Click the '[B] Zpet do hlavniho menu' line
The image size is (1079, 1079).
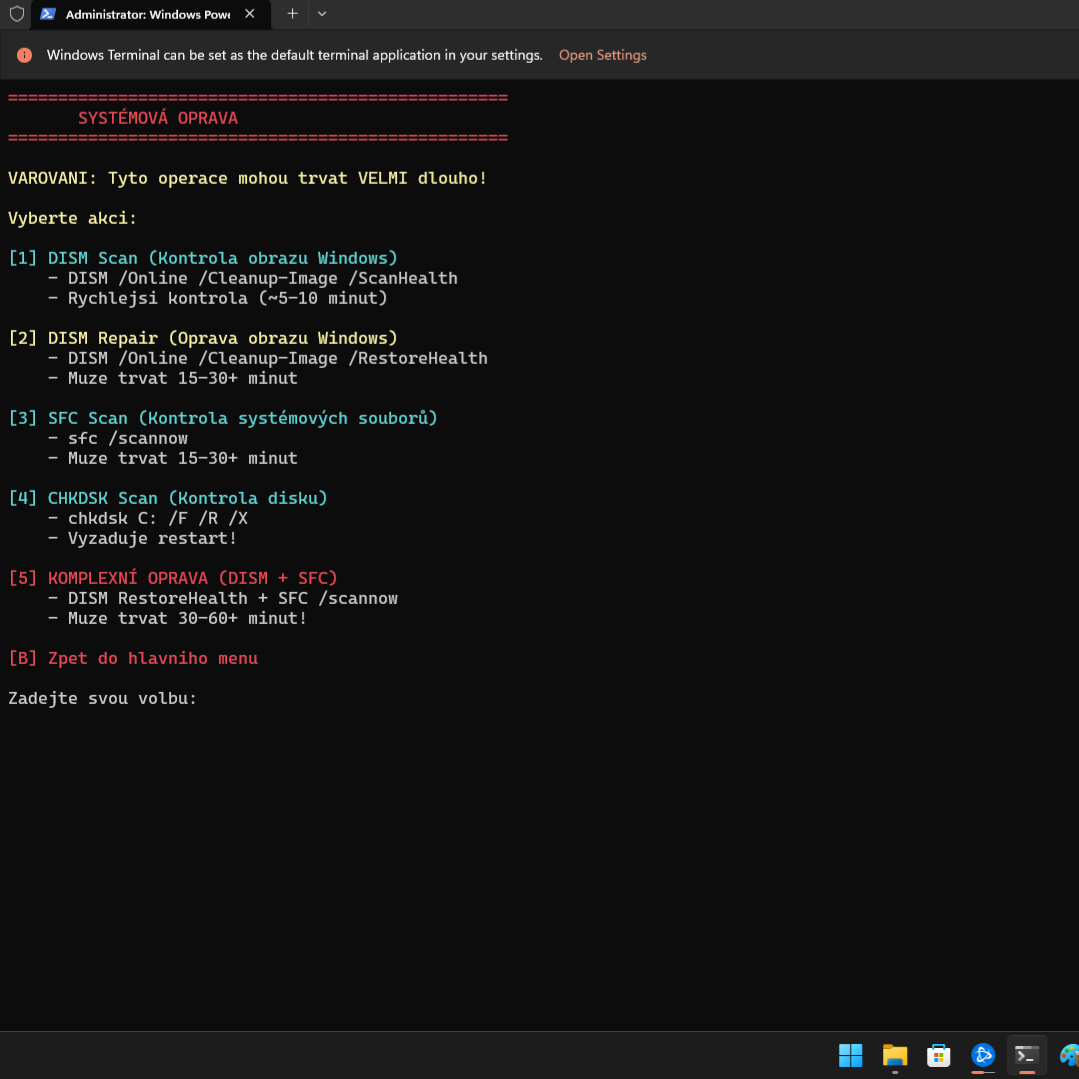[x=133, y=658]
